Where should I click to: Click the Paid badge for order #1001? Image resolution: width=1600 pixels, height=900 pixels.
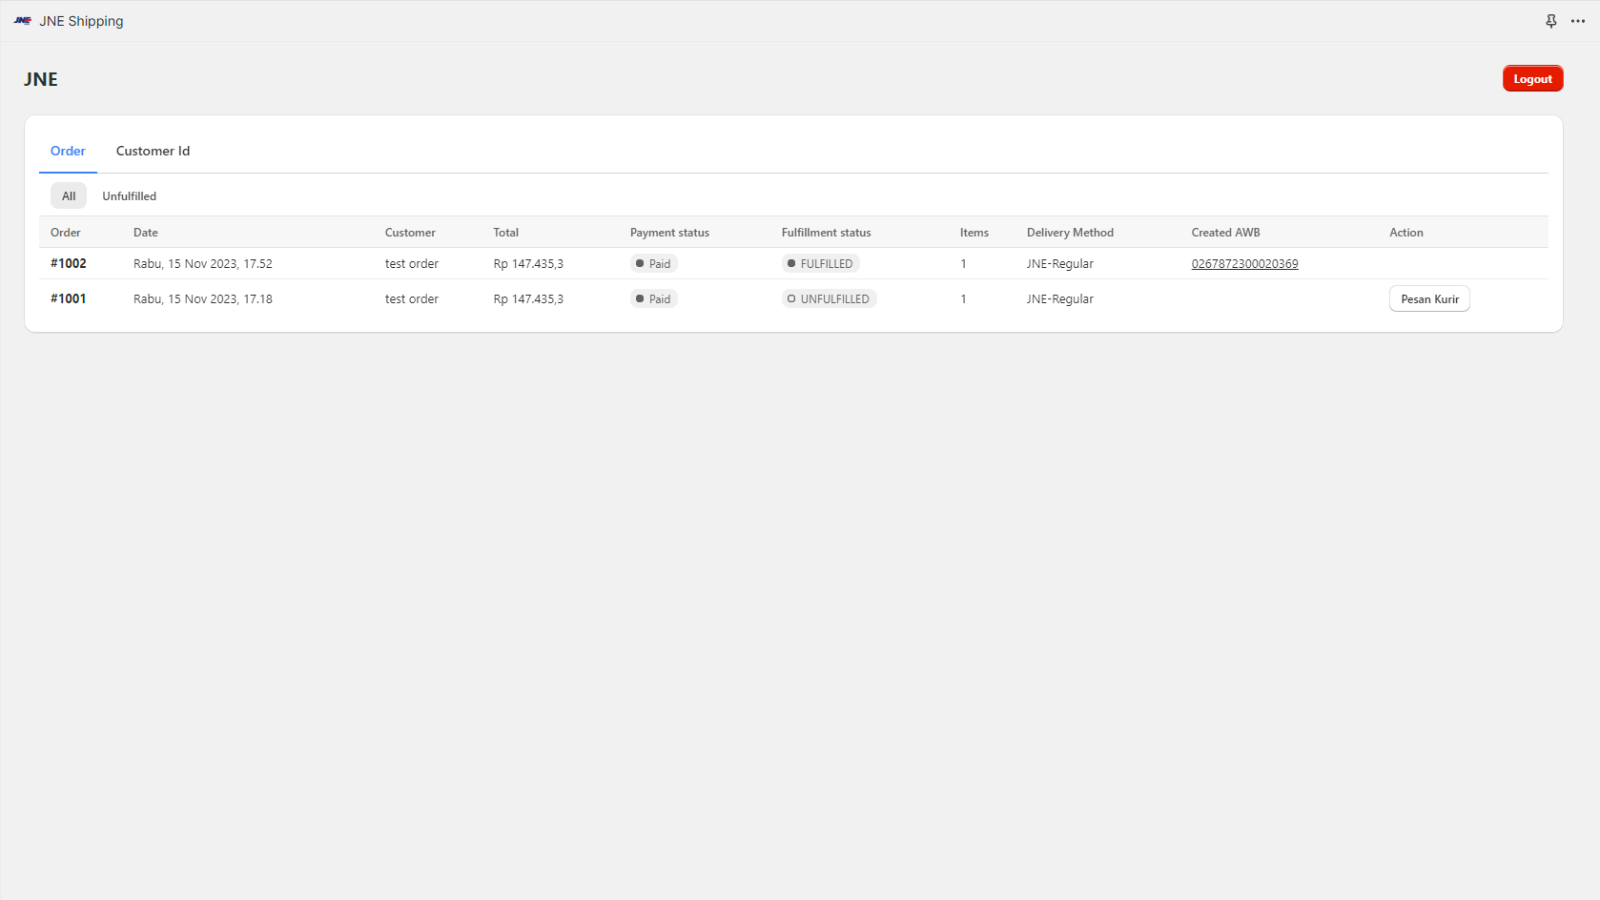[654, 299]
